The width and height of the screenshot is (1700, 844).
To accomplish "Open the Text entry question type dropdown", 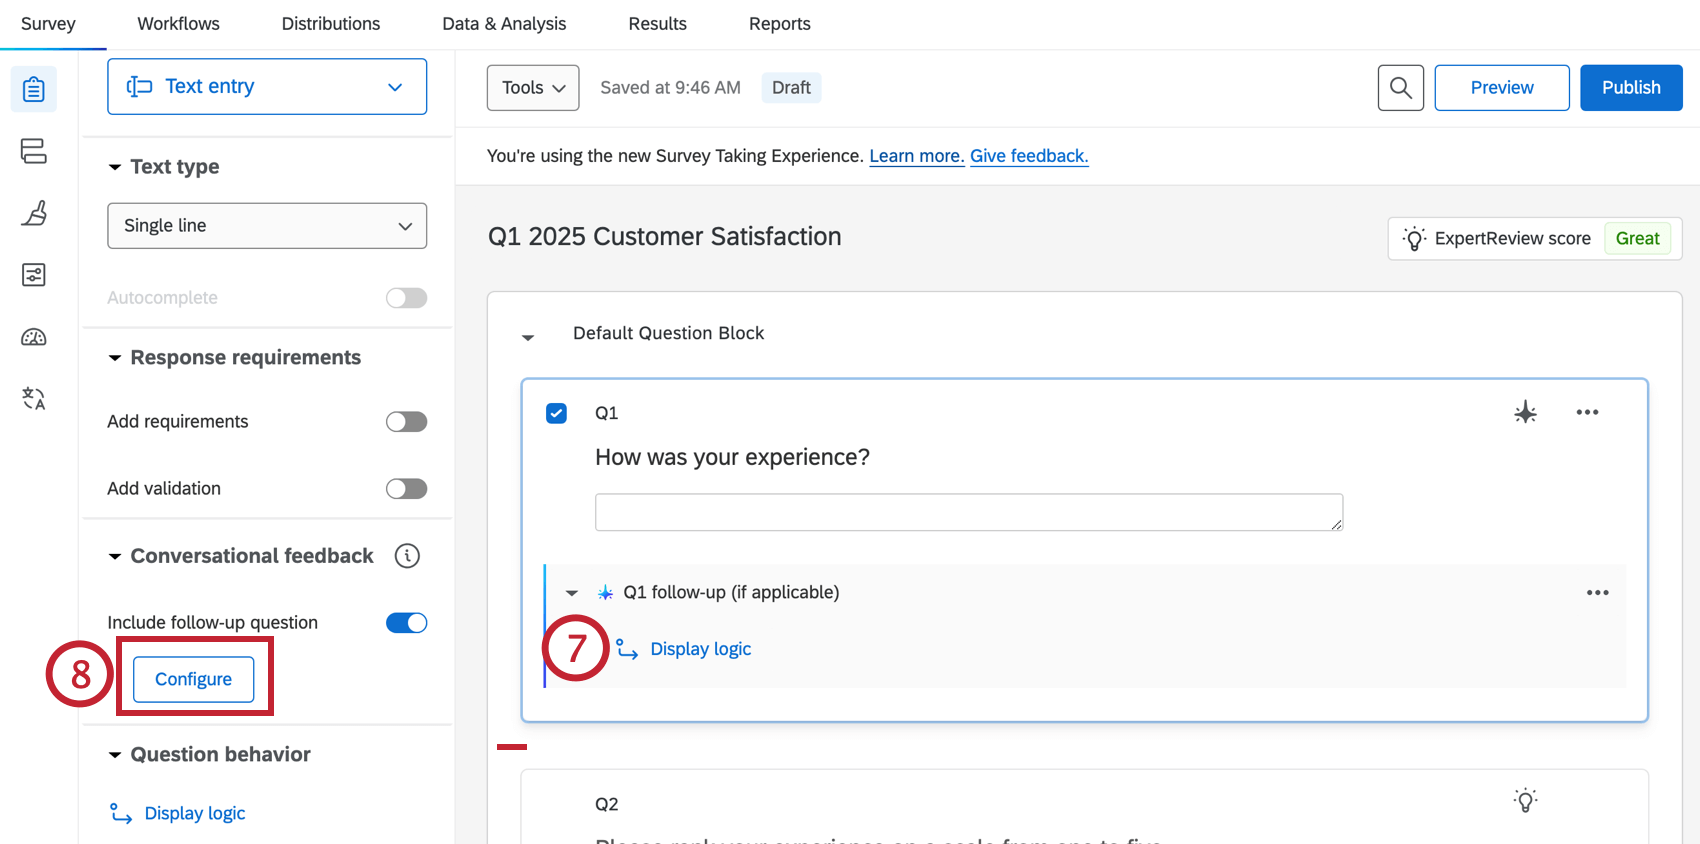I will [x=267, y=87].
